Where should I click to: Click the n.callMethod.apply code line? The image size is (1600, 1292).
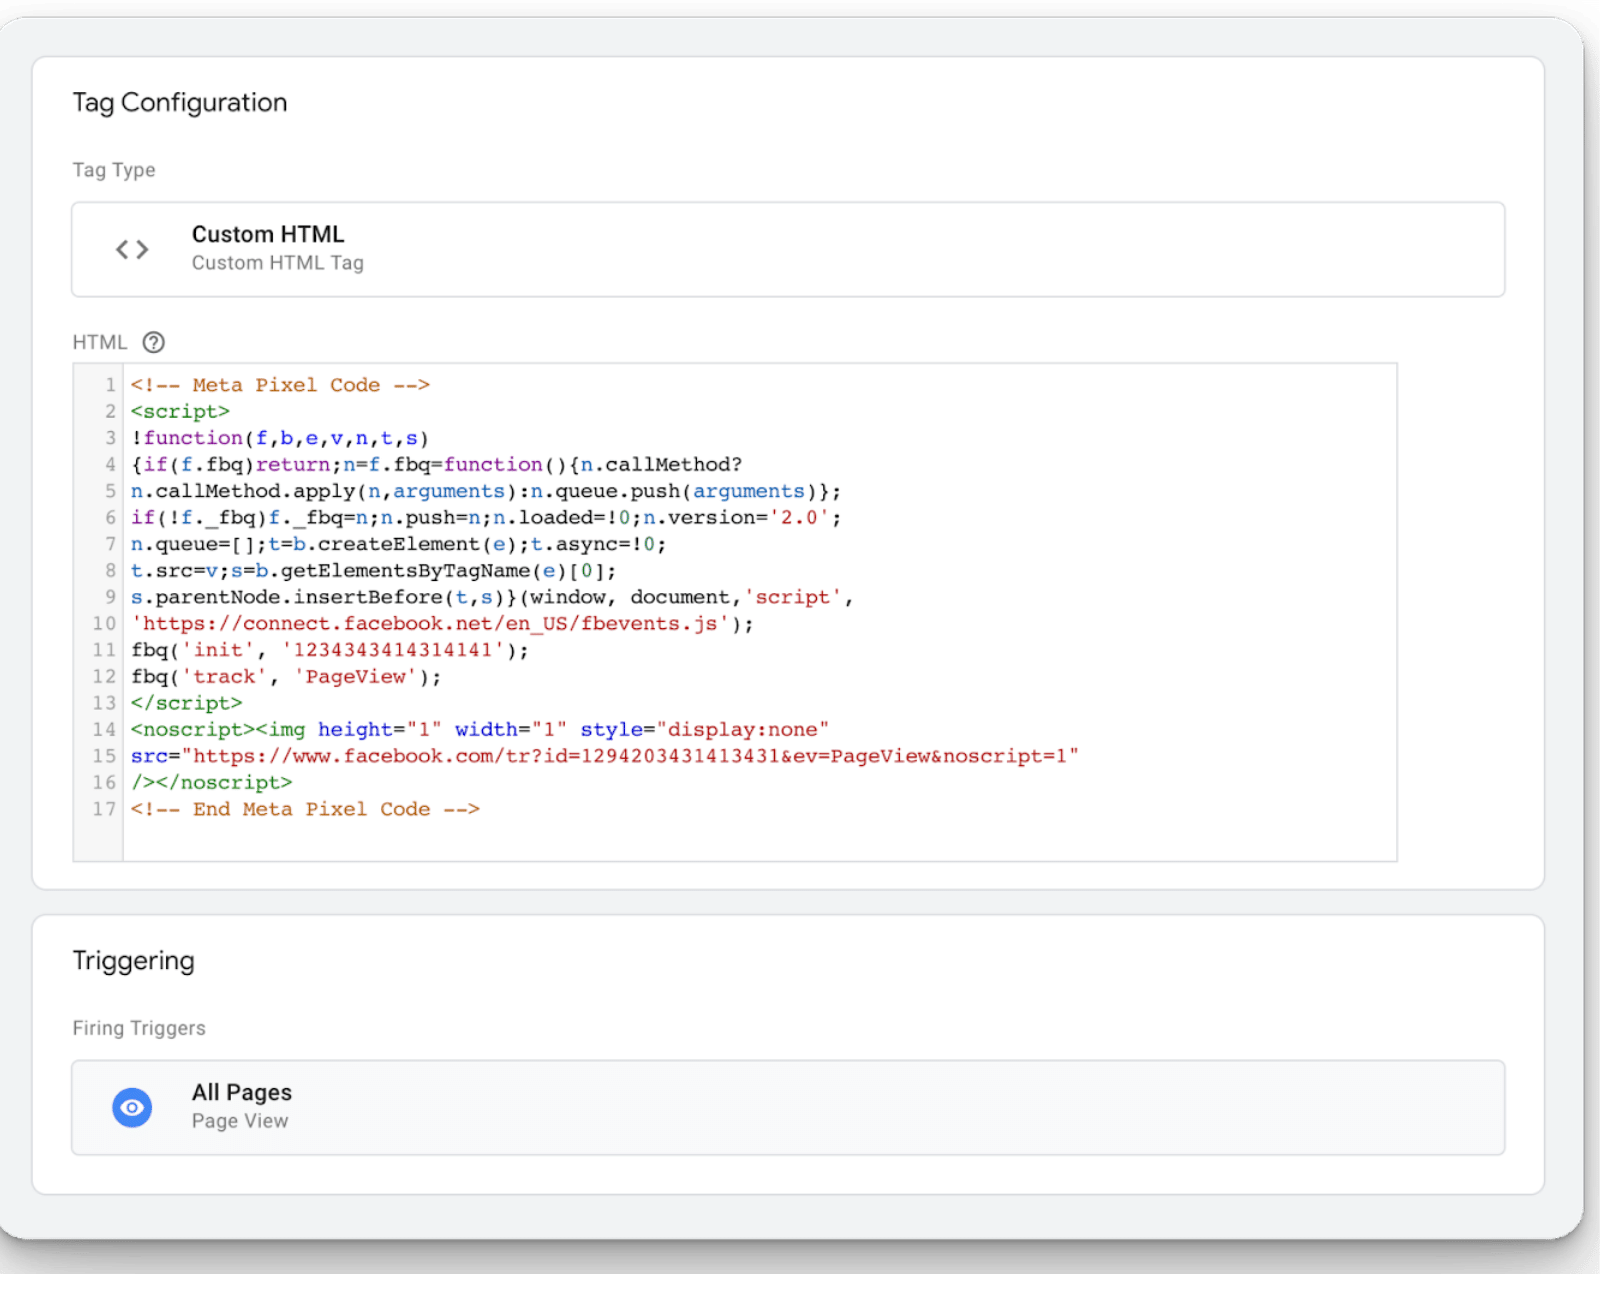coord(486,491)
